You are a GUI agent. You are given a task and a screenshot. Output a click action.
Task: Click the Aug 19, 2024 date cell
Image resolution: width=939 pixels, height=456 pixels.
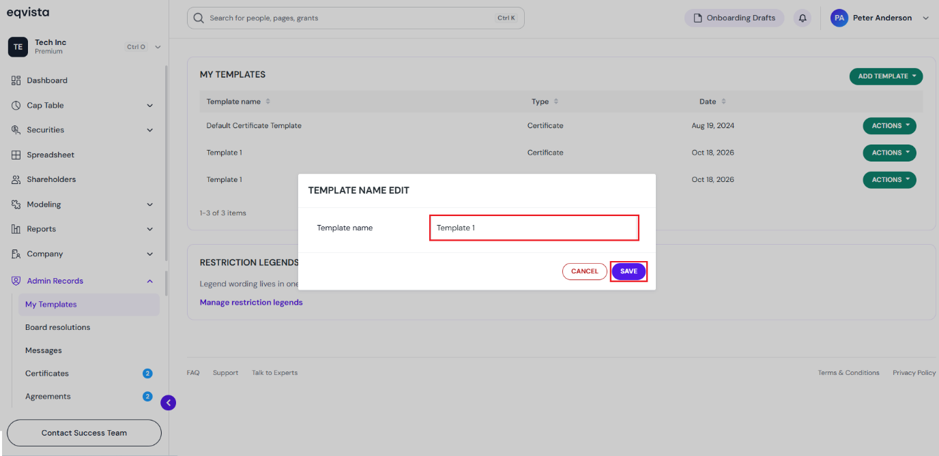[x=713, y=126]
